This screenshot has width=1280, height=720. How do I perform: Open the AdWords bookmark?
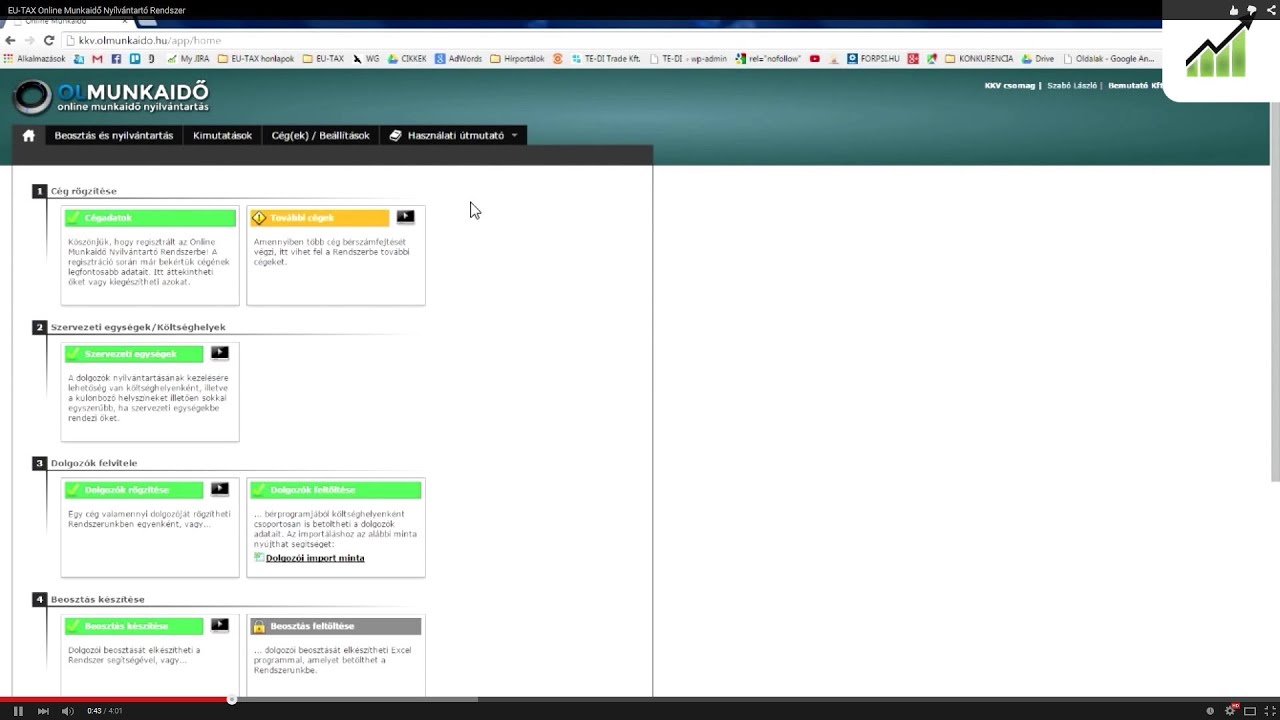tap(458, 59)
